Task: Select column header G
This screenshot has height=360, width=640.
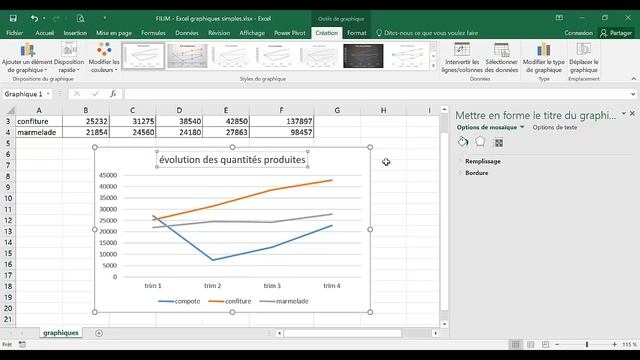Action: coord(337,110)
